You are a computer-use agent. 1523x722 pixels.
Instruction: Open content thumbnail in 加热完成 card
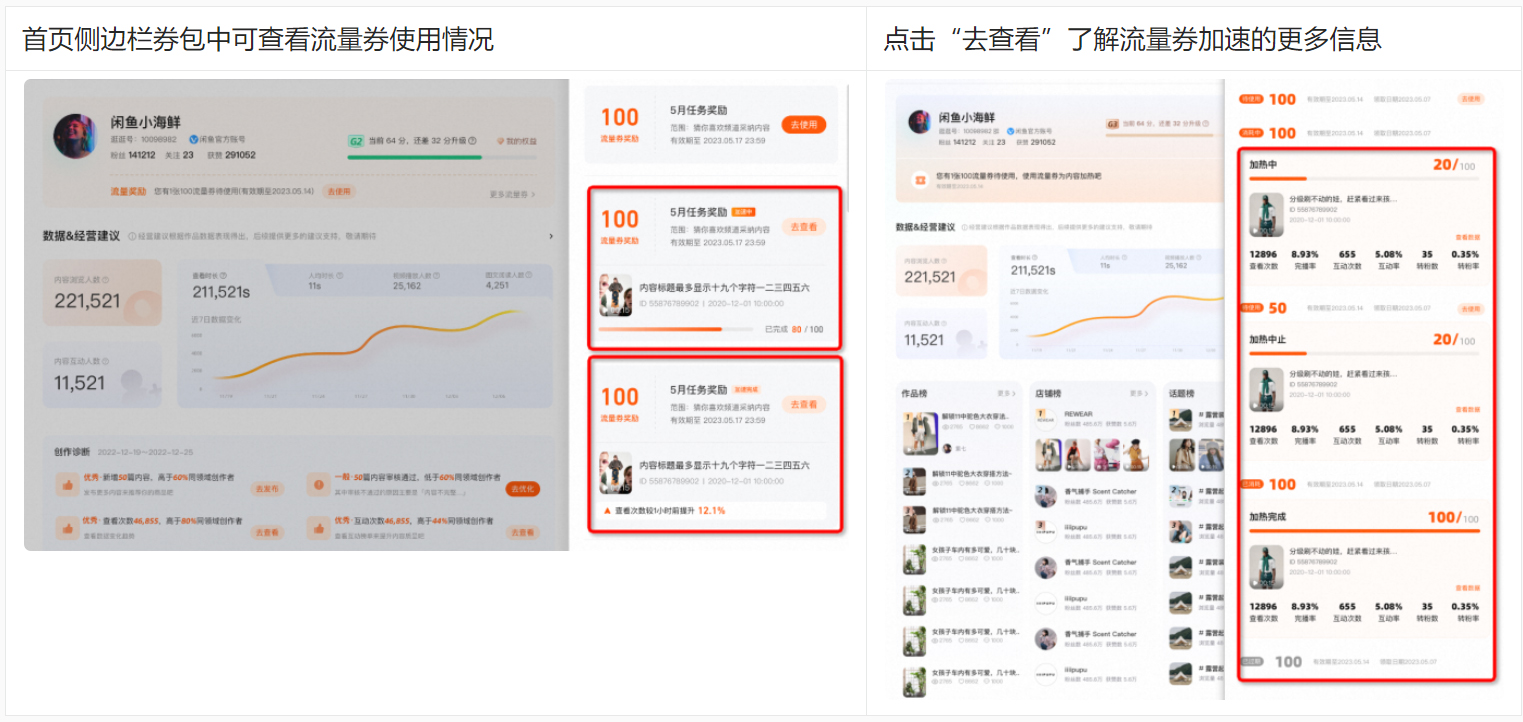pyautogui.click(x=1266, y=566)
